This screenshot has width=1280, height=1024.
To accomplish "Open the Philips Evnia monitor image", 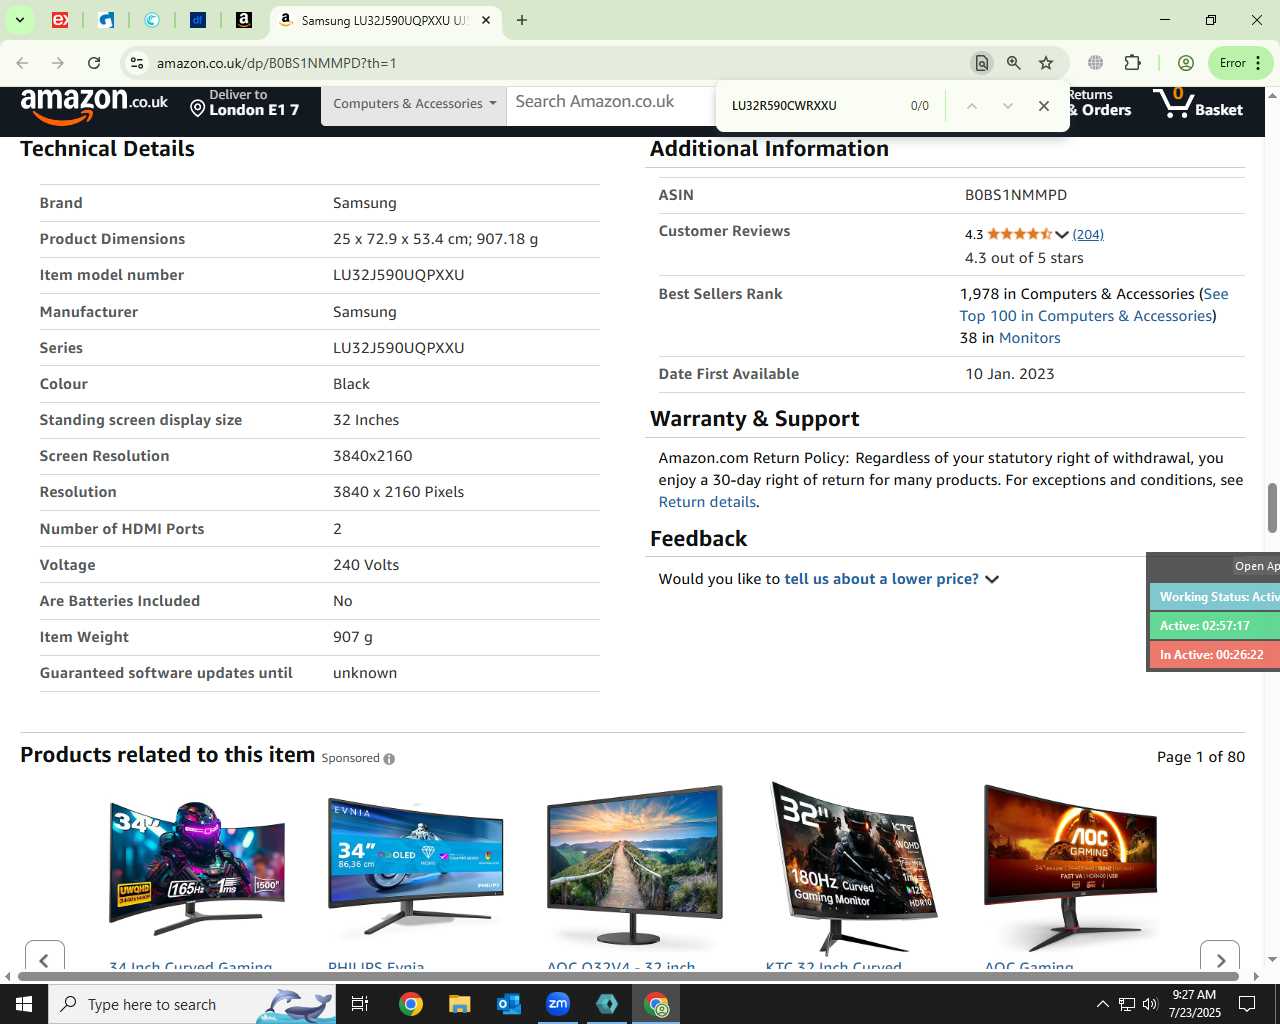I will pyautogui.click(x=416, y=866).
